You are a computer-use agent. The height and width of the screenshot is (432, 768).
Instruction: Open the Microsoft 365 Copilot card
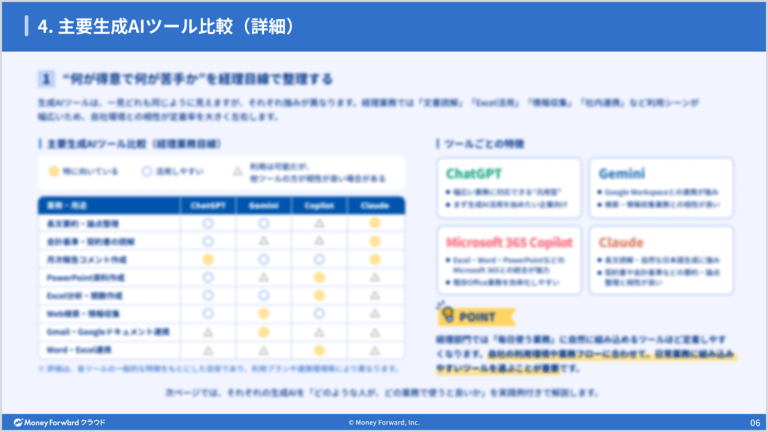point(509,260)
